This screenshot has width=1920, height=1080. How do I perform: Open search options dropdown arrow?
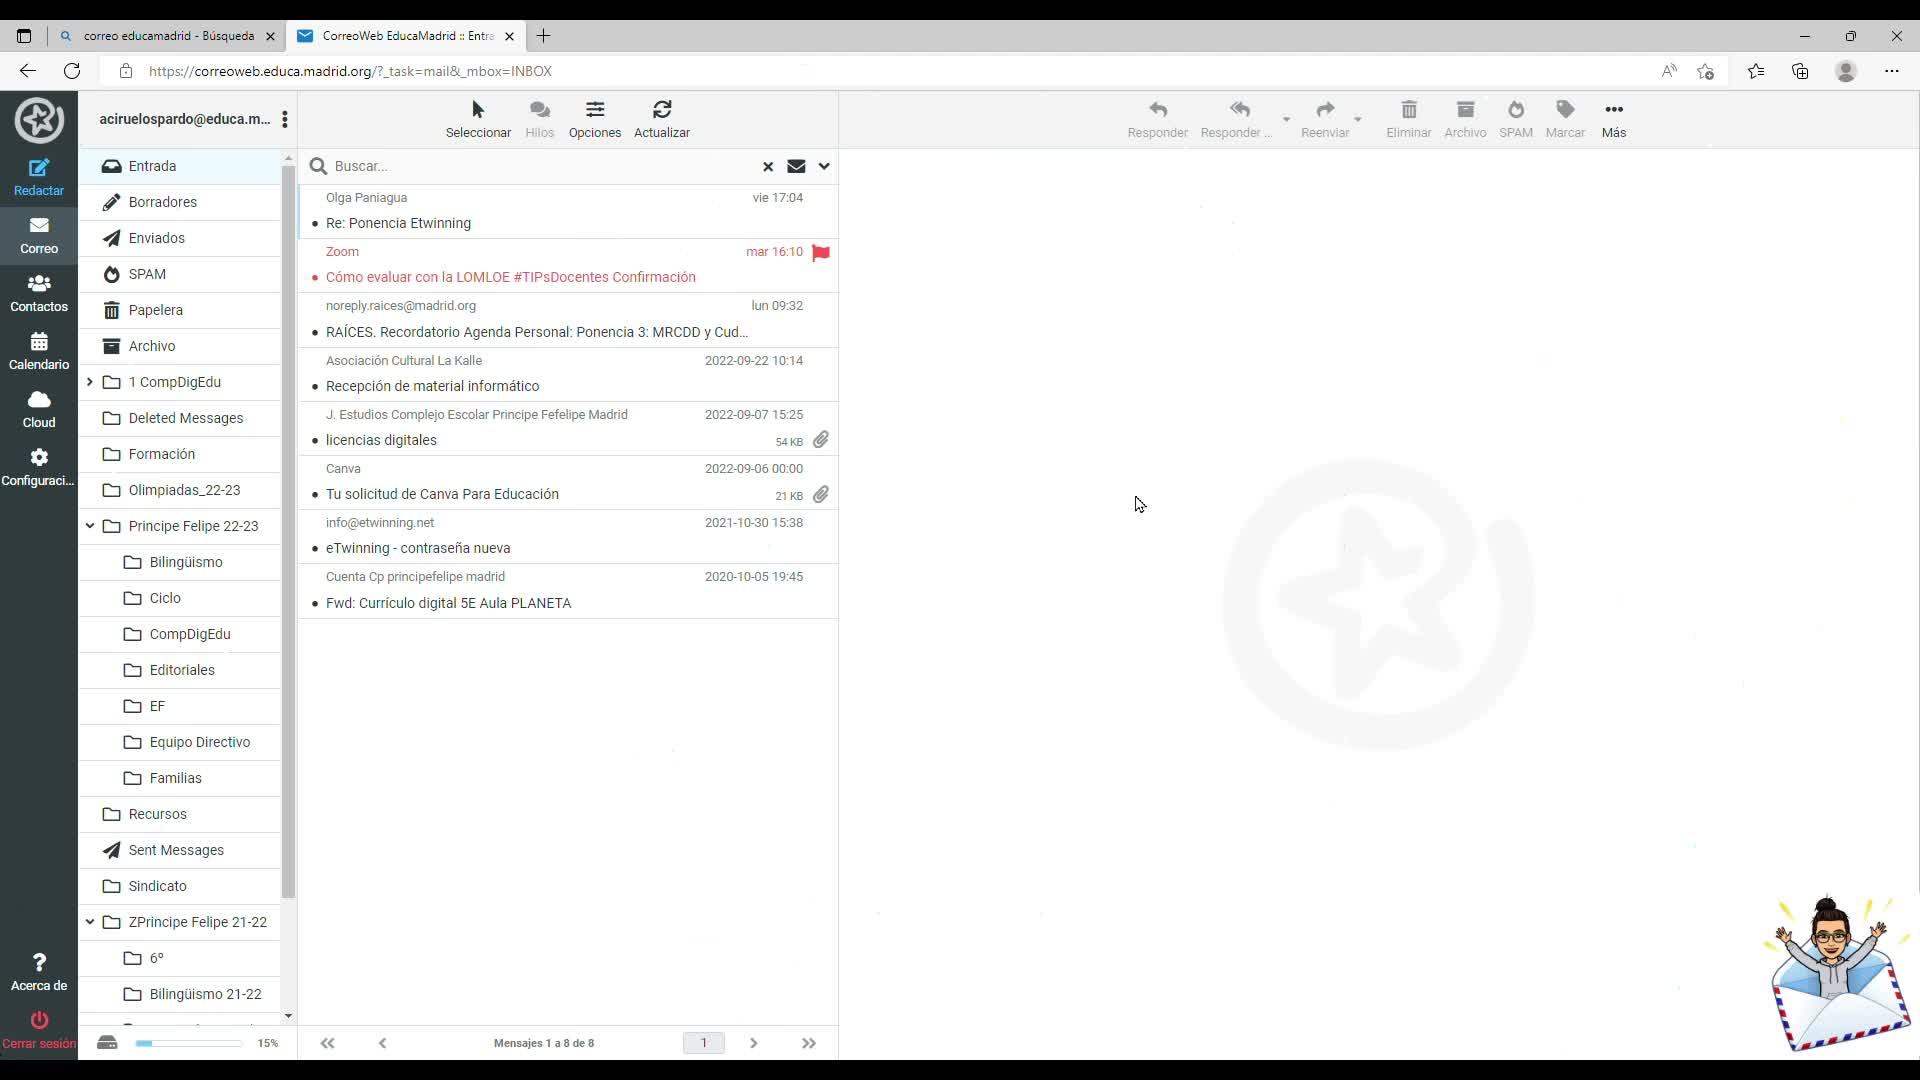[x=824, y=166]
